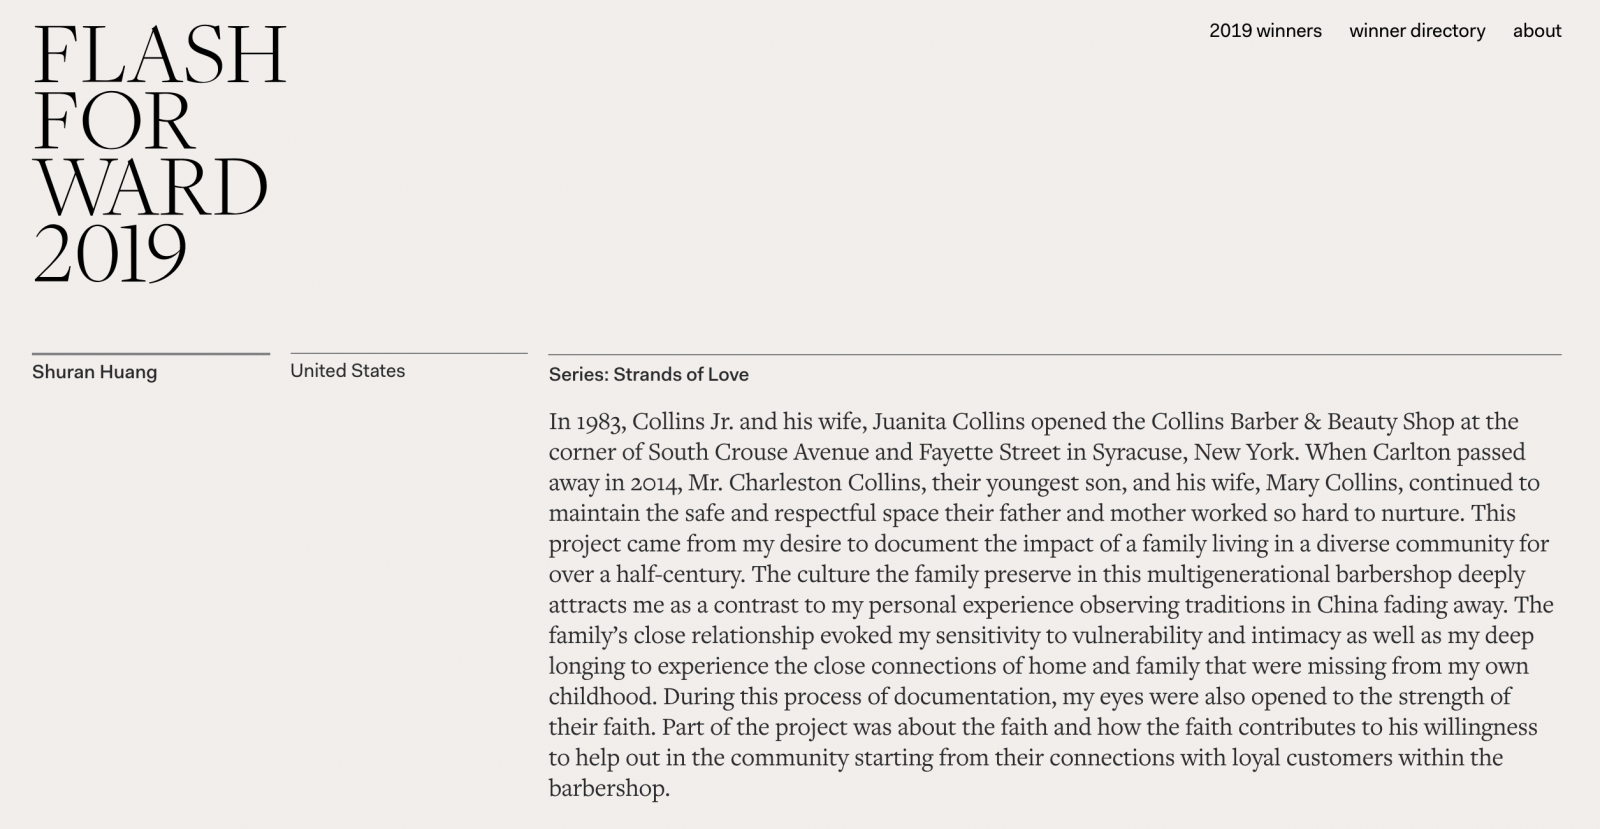This screenshot has height=829, width=1600.
Task: Click the Flash Forward 2019 logo
Action: 160,153
